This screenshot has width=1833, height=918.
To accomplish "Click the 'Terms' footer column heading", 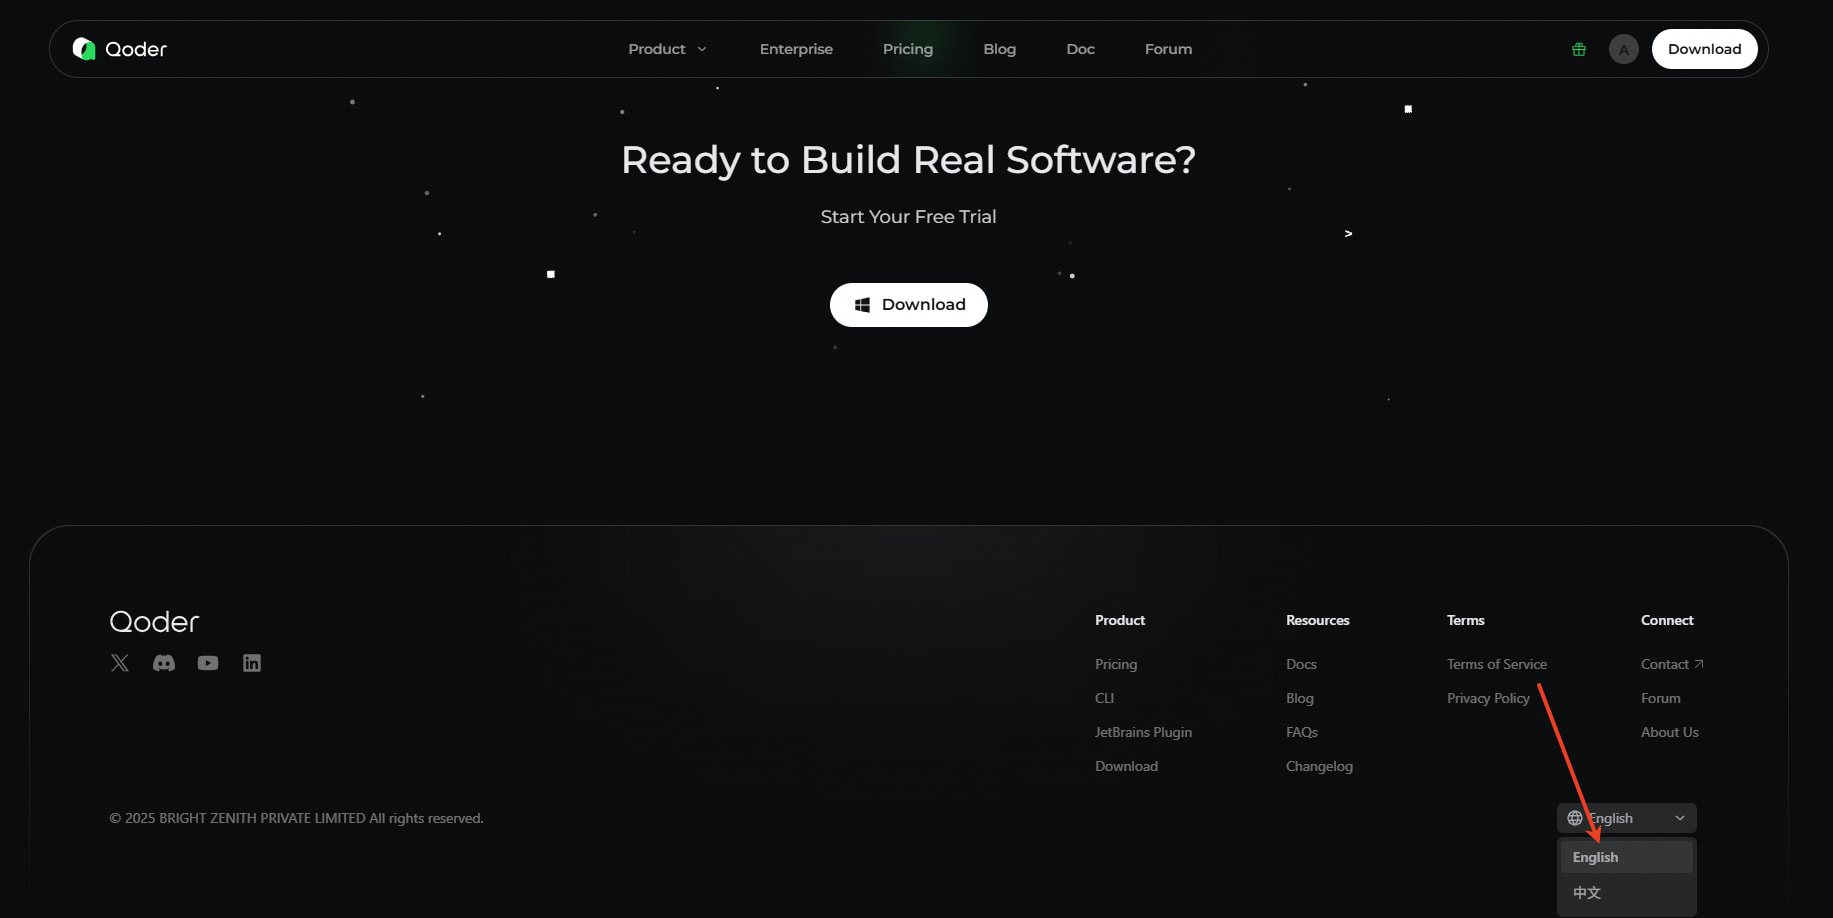I will 1466,620.
